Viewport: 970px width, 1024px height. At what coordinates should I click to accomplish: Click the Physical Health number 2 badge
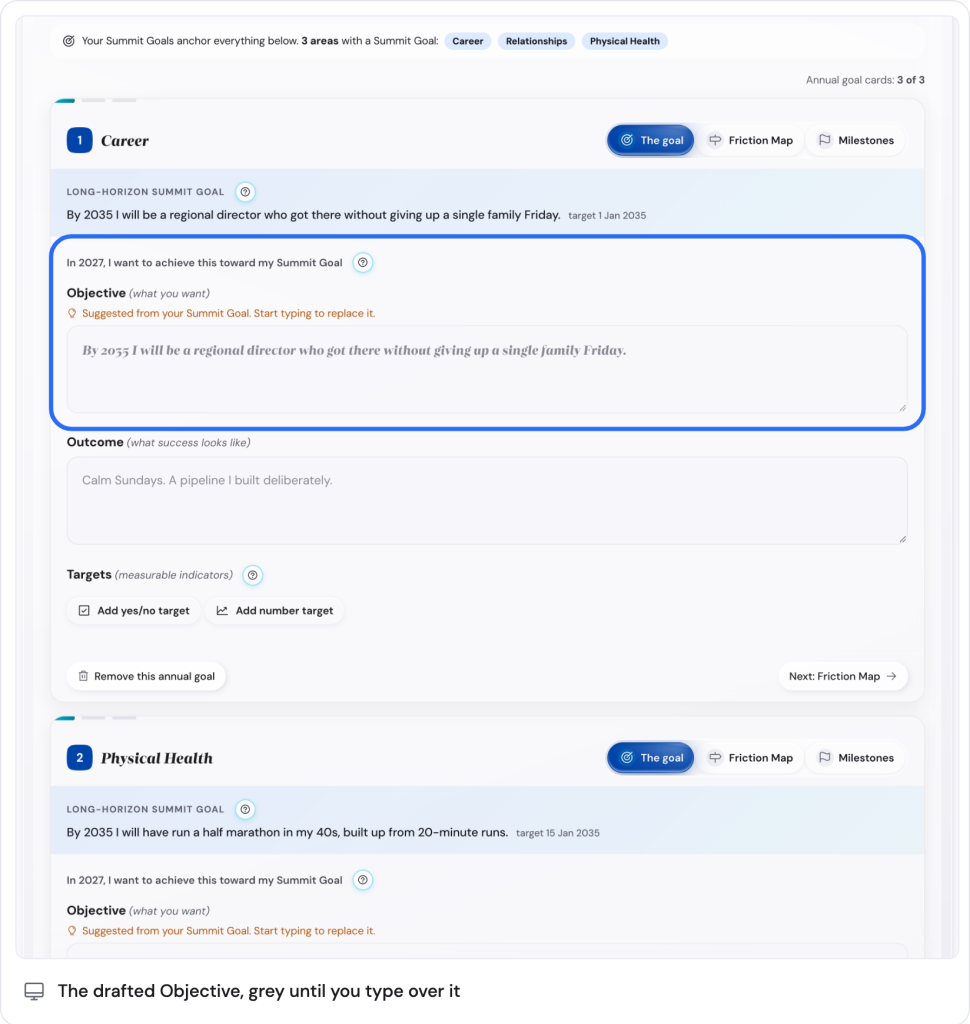[80, 758]
